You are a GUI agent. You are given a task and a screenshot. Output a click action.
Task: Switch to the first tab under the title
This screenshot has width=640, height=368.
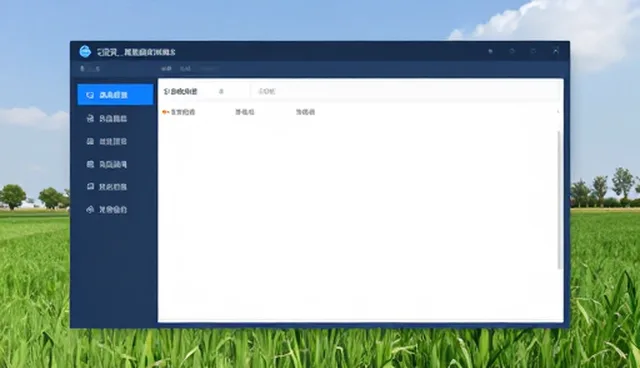166,69
